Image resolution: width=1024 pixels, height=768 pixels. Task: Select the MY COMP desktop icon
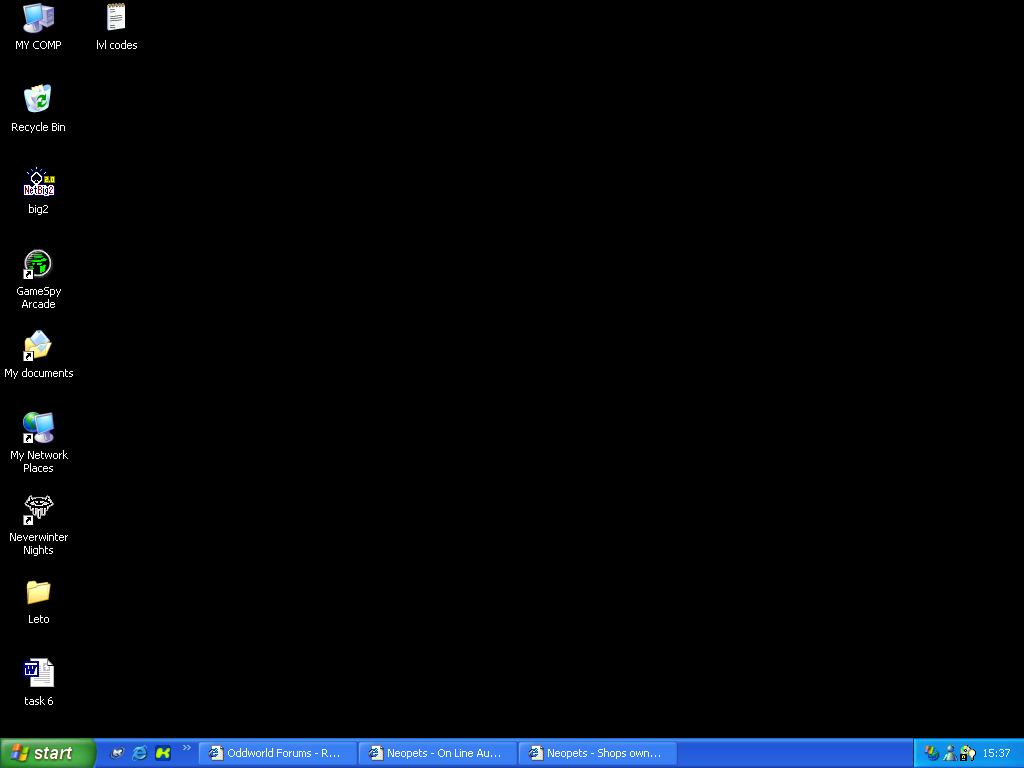[x=38, y=18]
